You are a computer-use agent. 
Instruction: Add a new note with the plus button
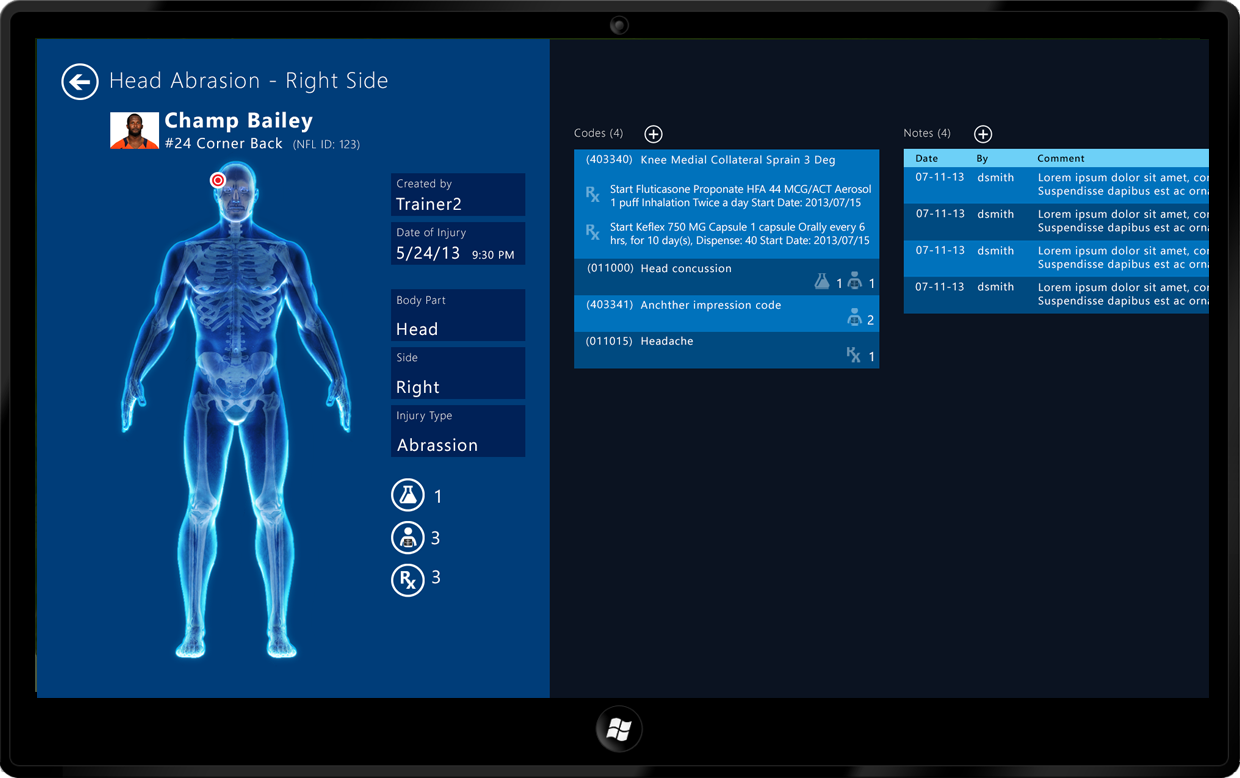pos(982,133)
